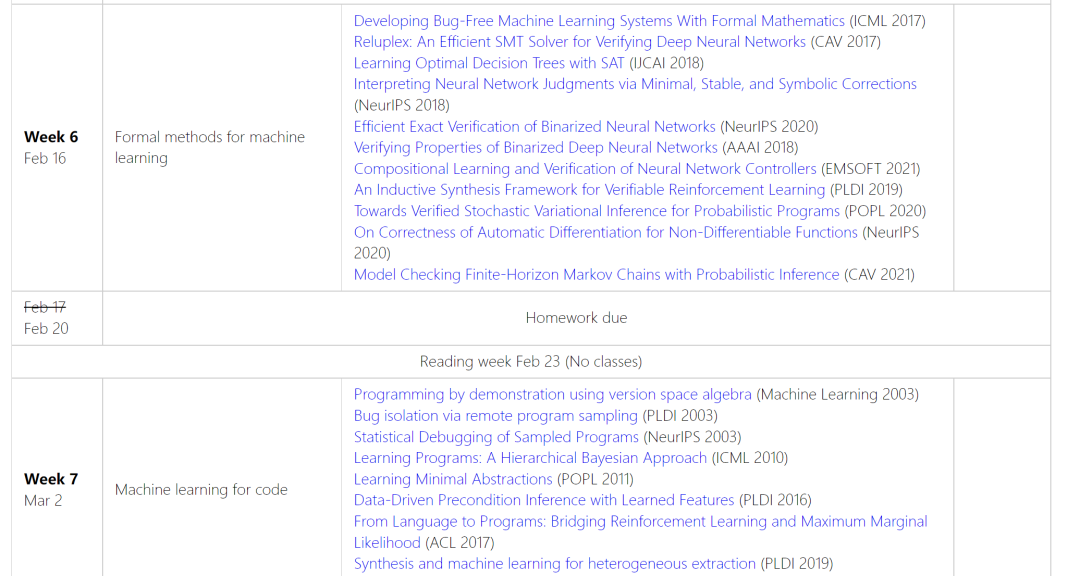This screenshot has width=1080, height=576.
Task: Select the Week 6 row heading cell
Action: (56, 147)
